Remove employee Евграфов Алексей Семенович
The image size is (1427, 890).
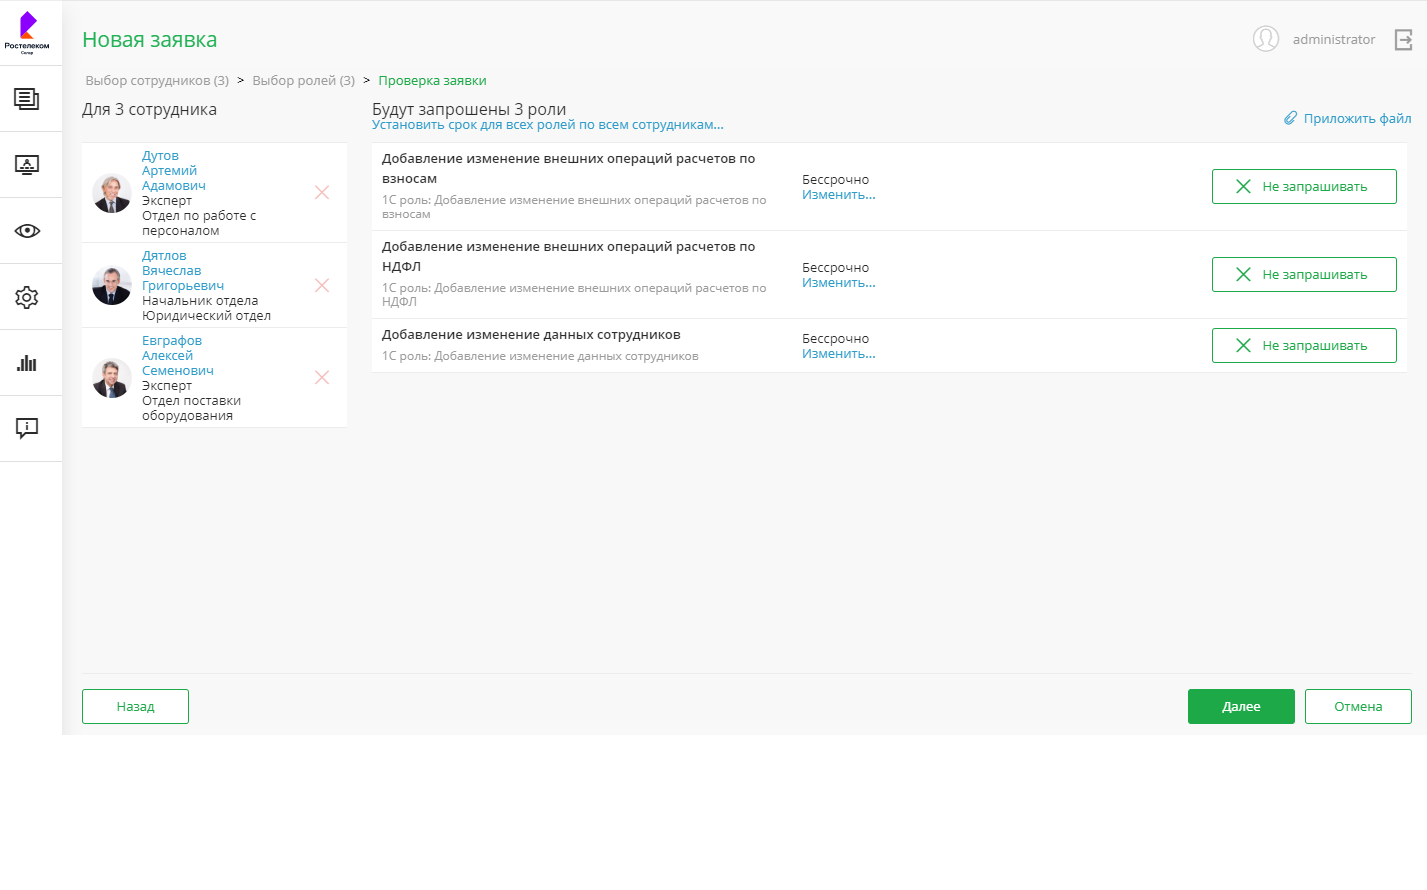click(322, 377)
